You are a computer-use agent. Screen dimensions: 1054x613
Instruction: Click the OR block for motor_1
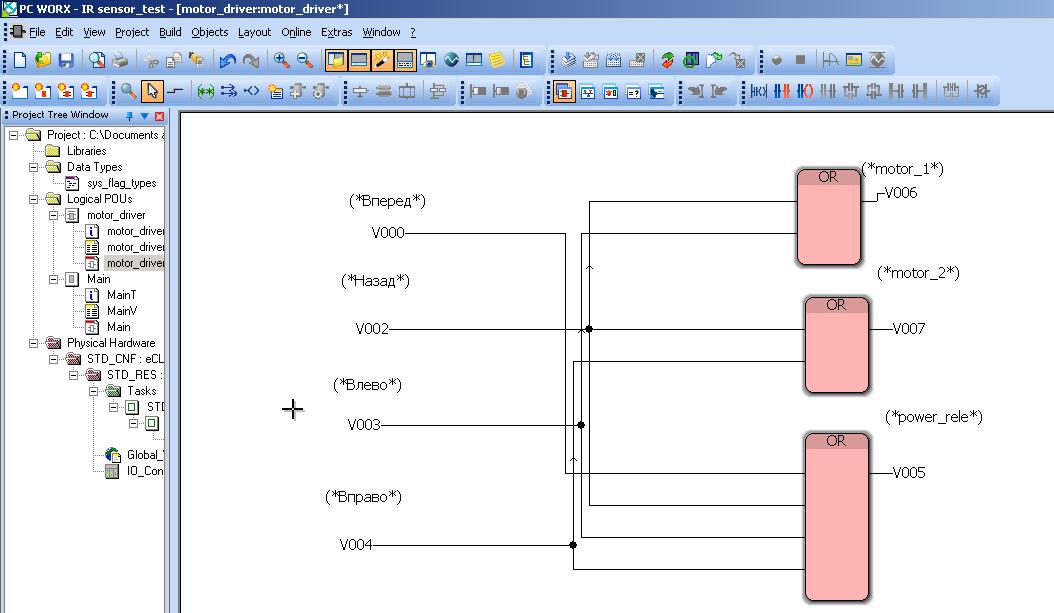828,218
